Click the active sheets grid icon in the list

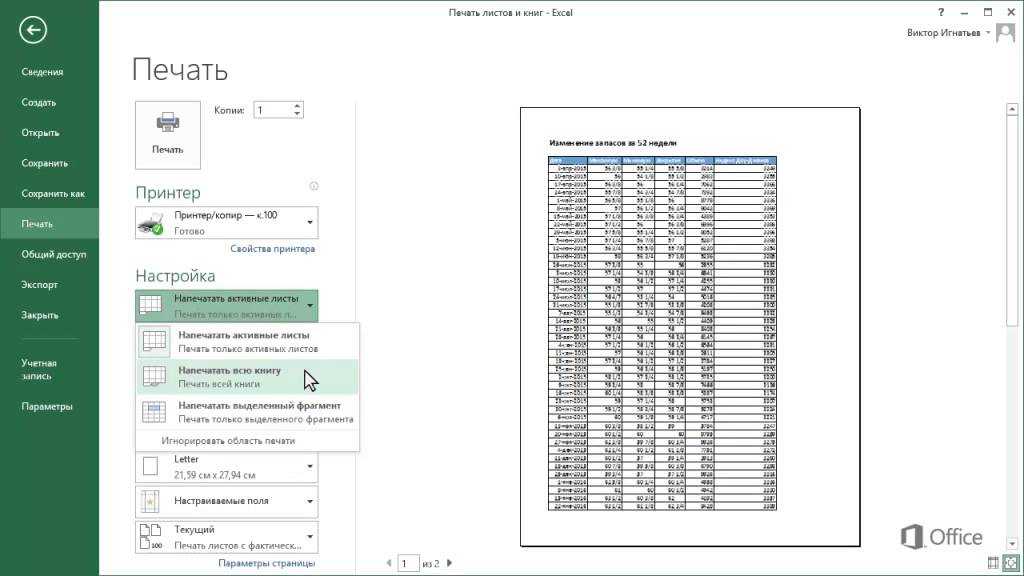click(155, 342)
